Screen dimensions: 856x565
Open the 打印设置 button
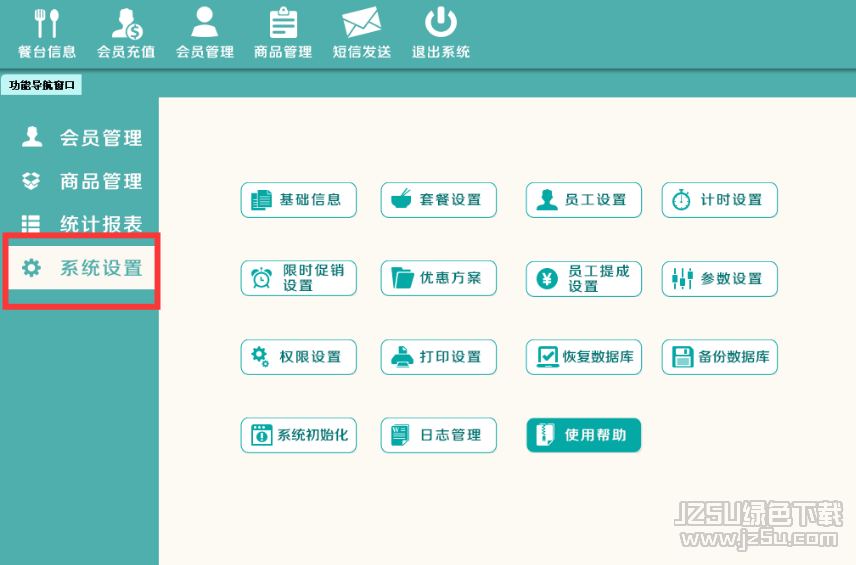[x=438, y=357]
